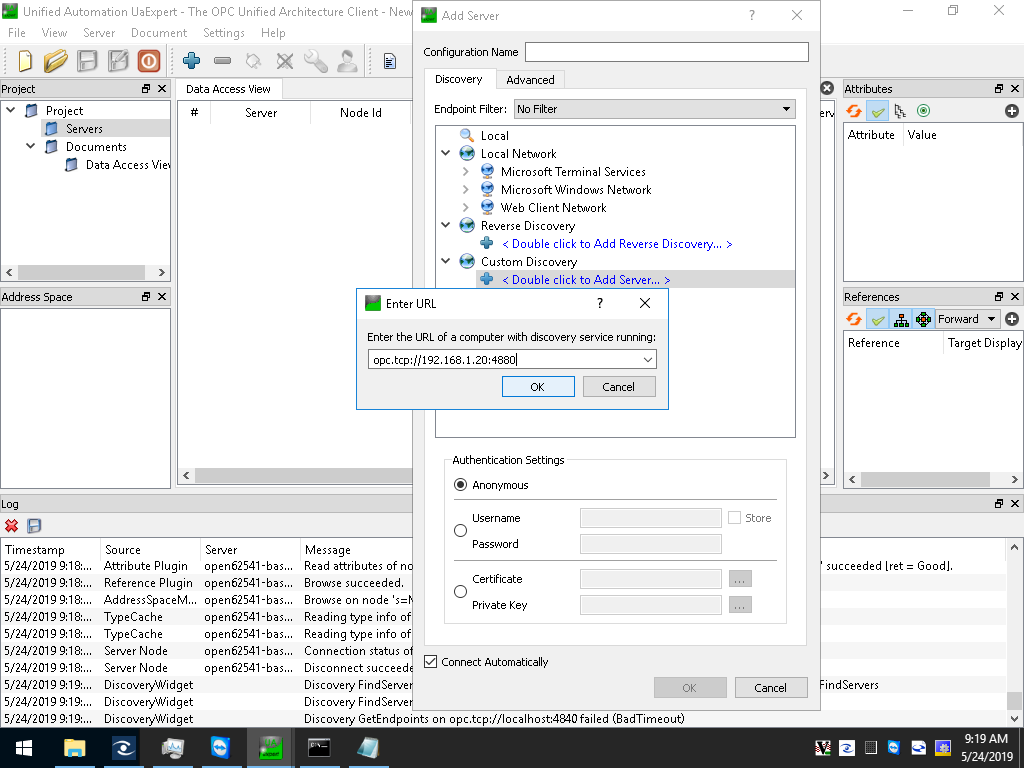Click Cancel in the Enter URL dialog
Viewport: 1024px width, 768px height.
tap(618, 387)
